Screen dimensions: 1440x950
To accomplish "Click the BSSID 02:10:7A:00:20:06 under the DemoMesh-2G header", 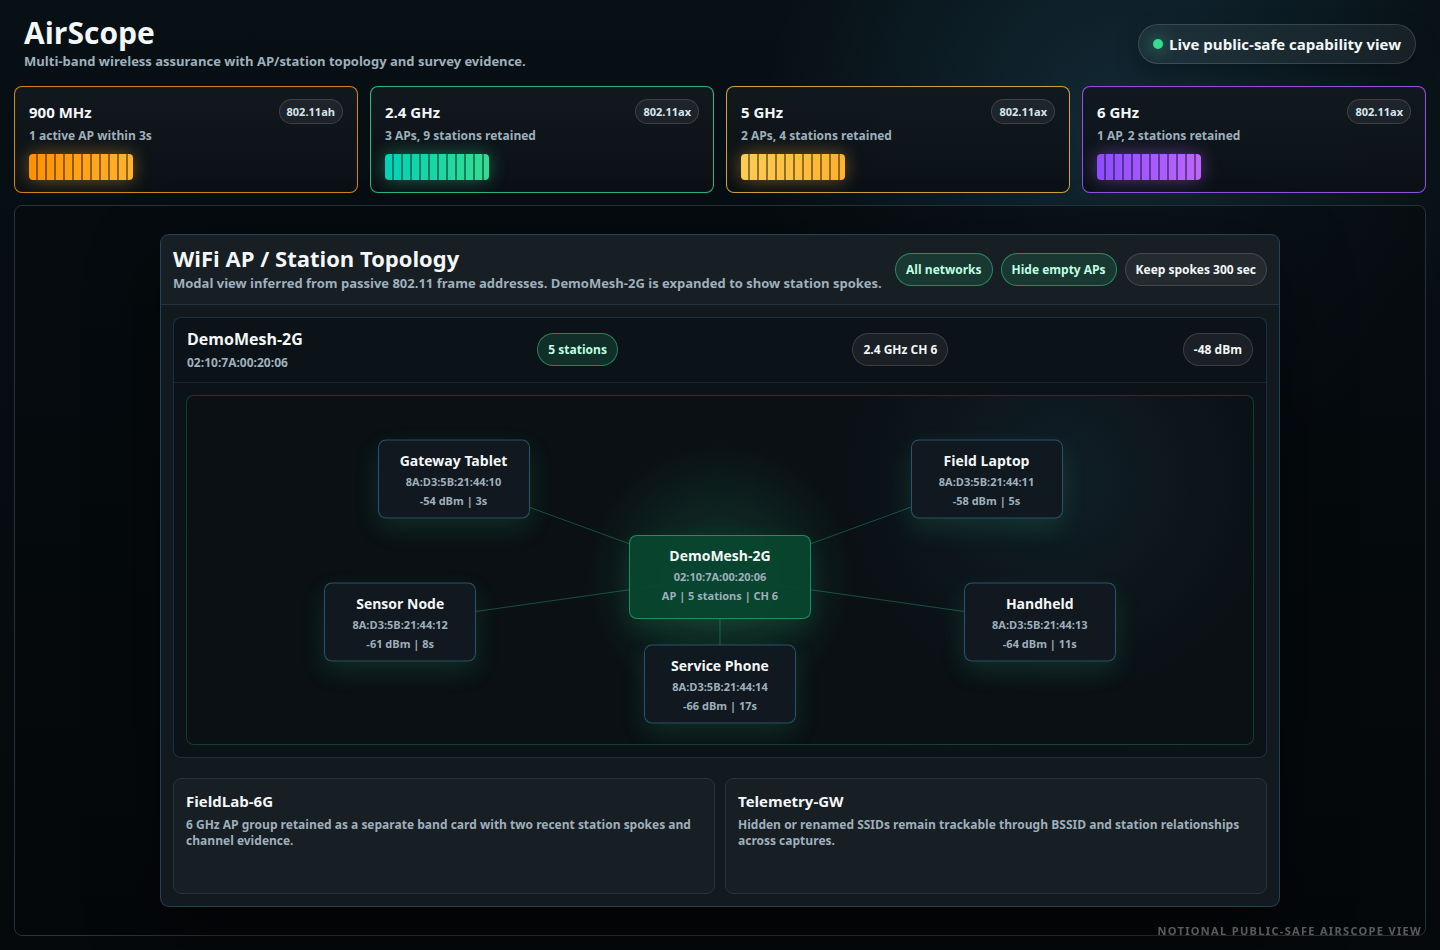I will coord(237,362).
